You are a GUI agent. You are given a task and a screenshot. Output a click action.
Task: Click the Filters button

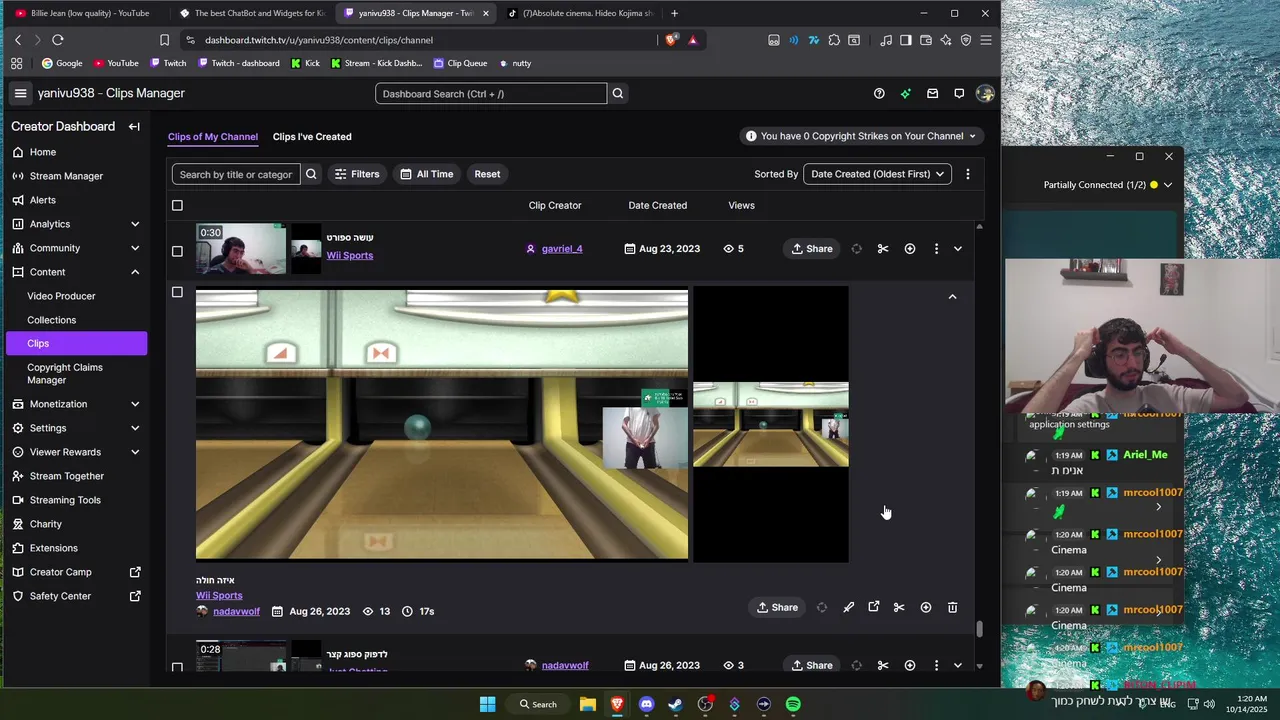click(x=357, y=174)
